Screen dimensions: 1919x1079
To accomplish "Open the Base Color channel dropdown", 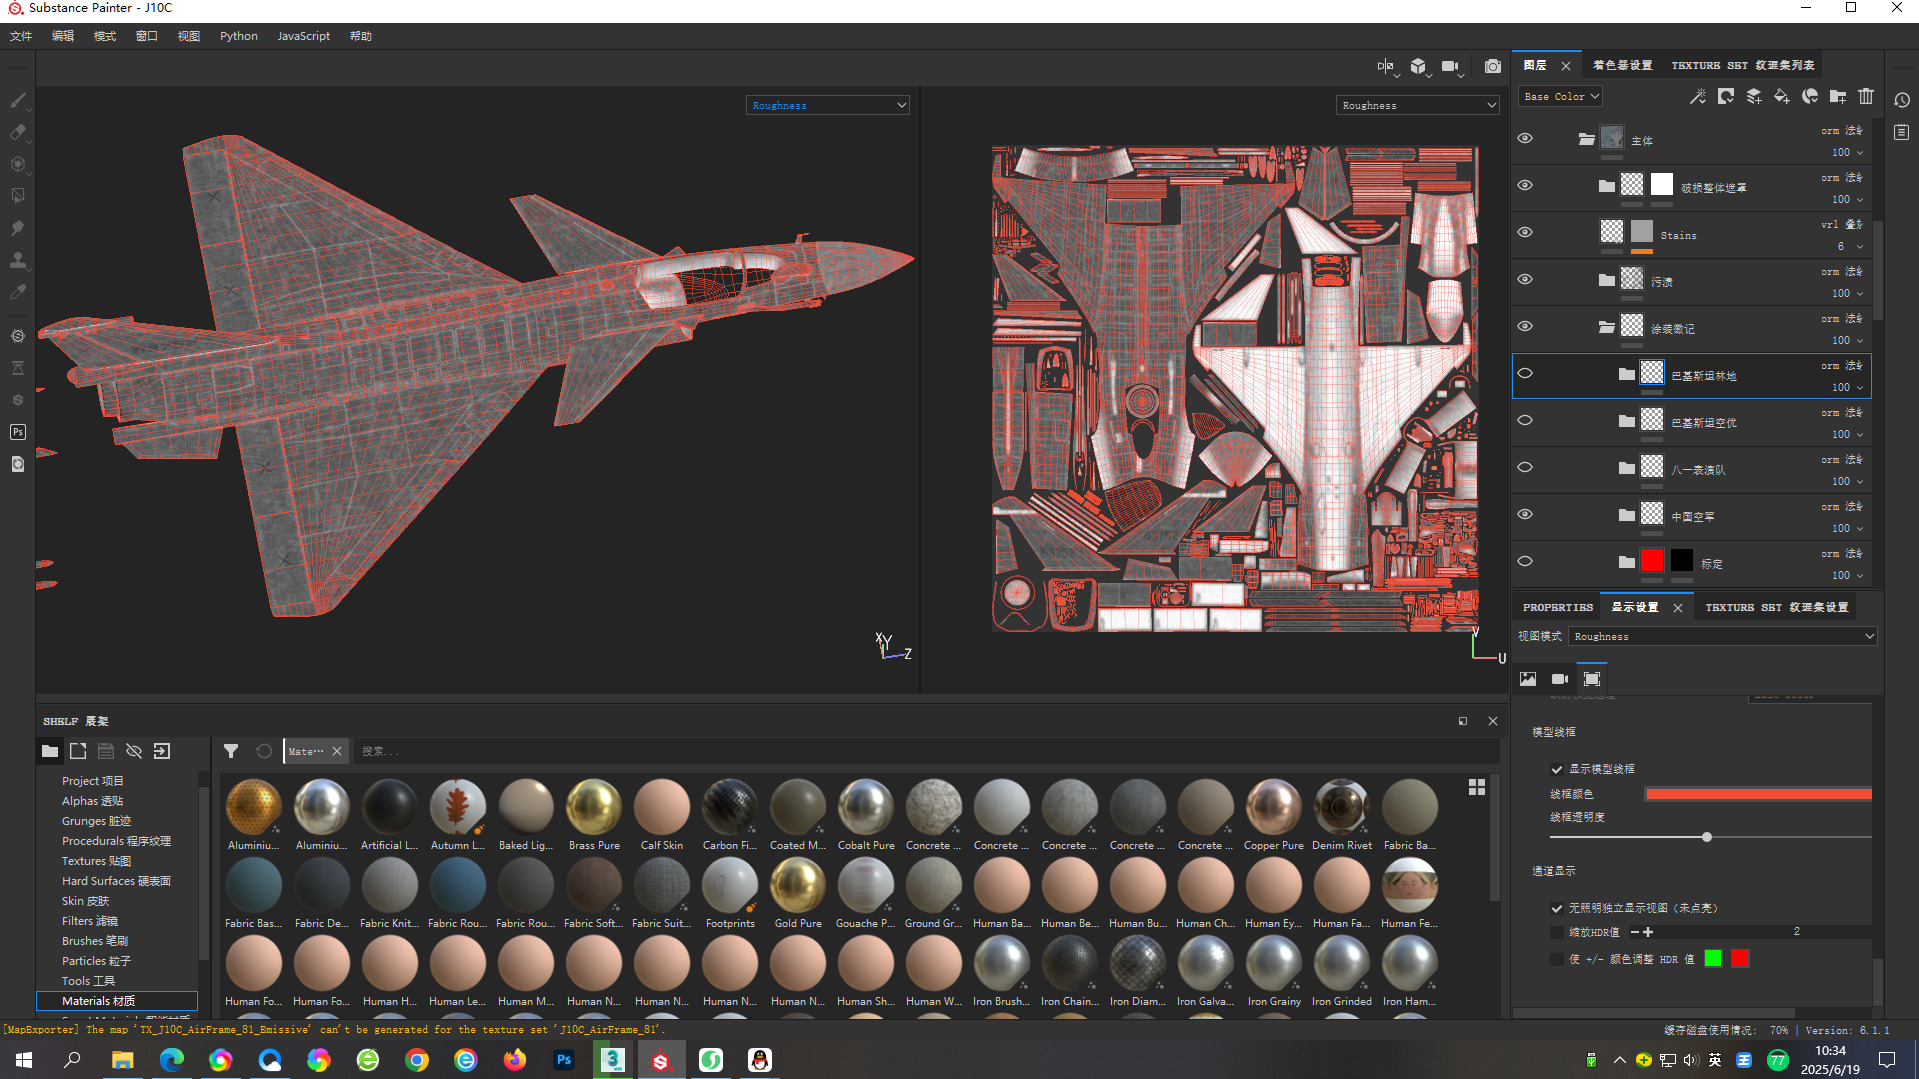I will click(1560, 96).
